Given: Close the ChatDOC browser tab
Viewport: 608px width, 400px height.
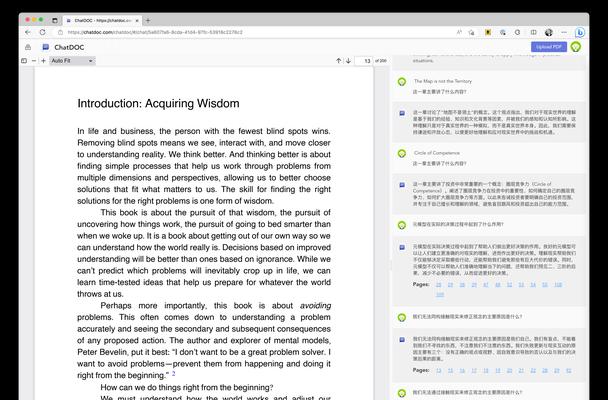Looking at the screenshot, I should 137,21.
